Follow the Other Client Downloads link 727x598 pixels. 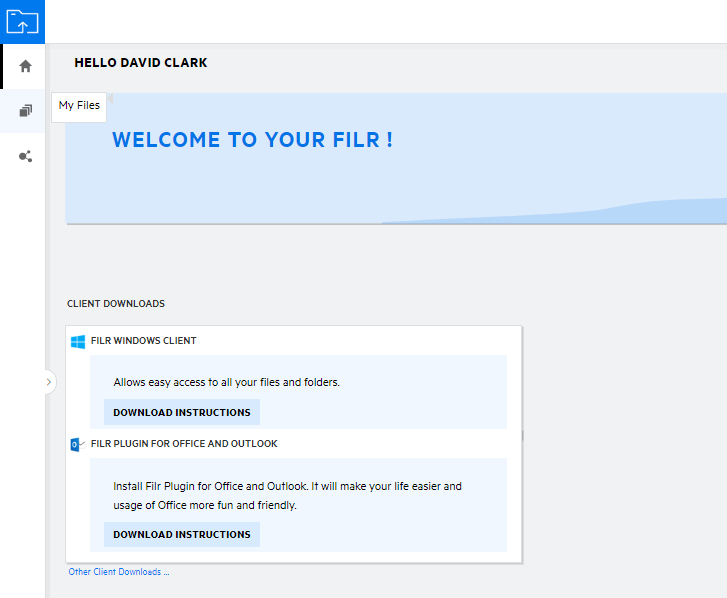pos(119,572)
